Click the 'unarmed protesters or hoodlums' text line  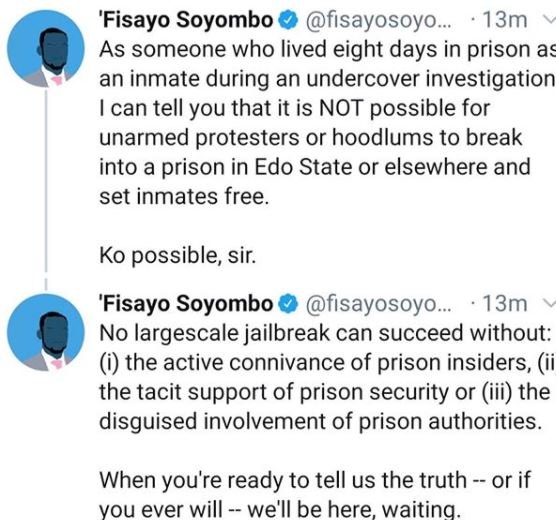(311, 137)
